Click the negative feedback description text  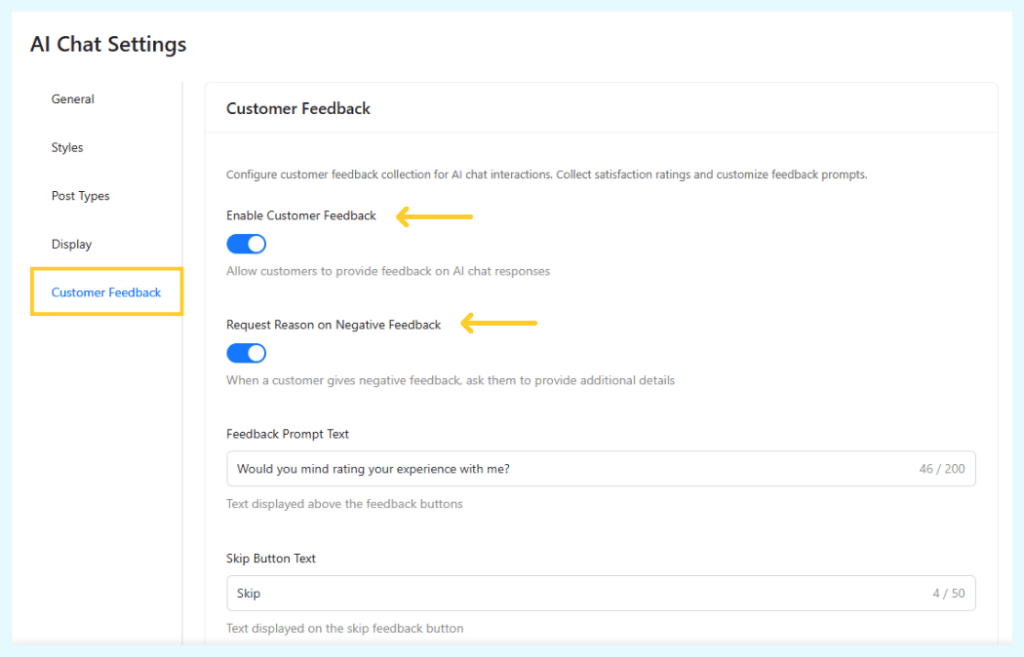coord(450,380)
